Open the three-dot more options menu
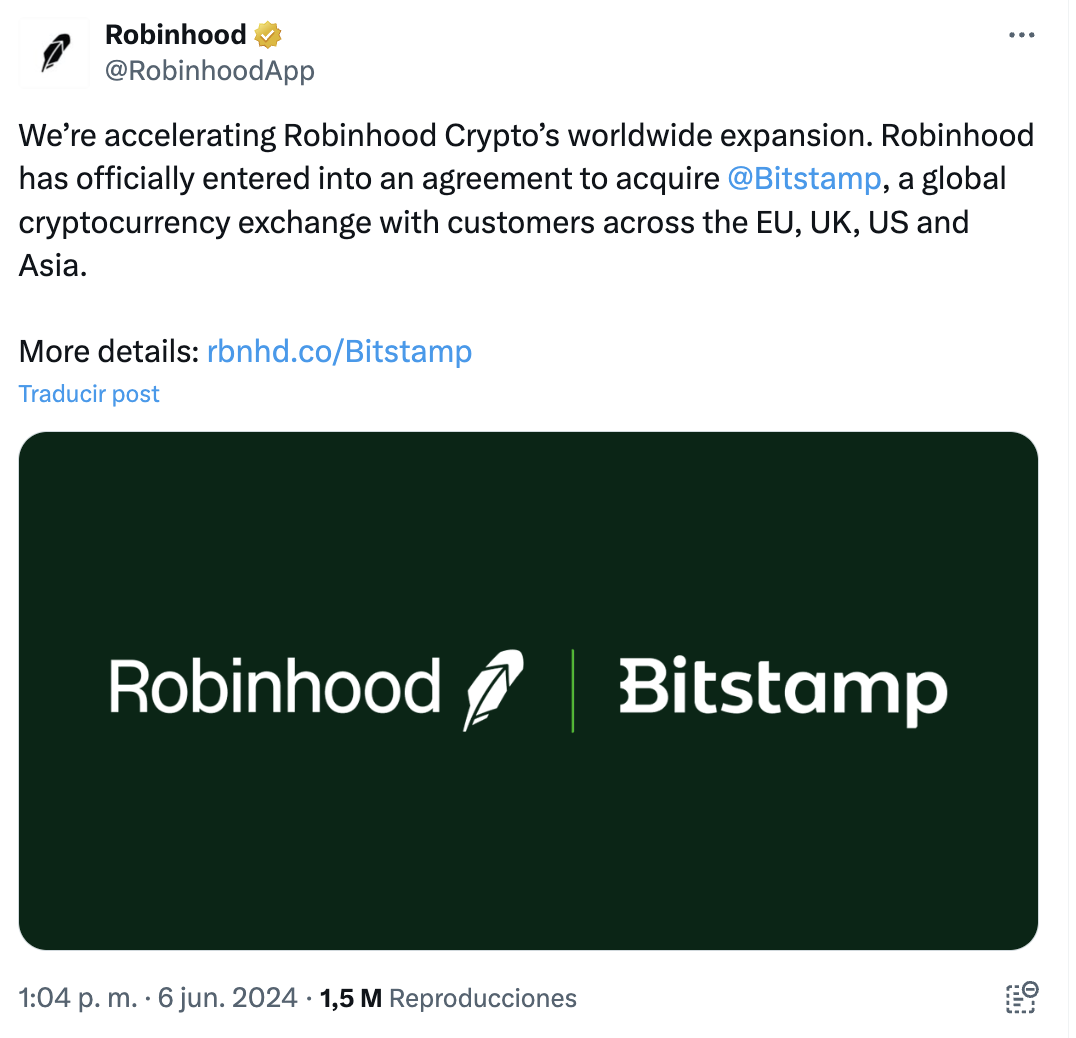 tap(1021, 35)
